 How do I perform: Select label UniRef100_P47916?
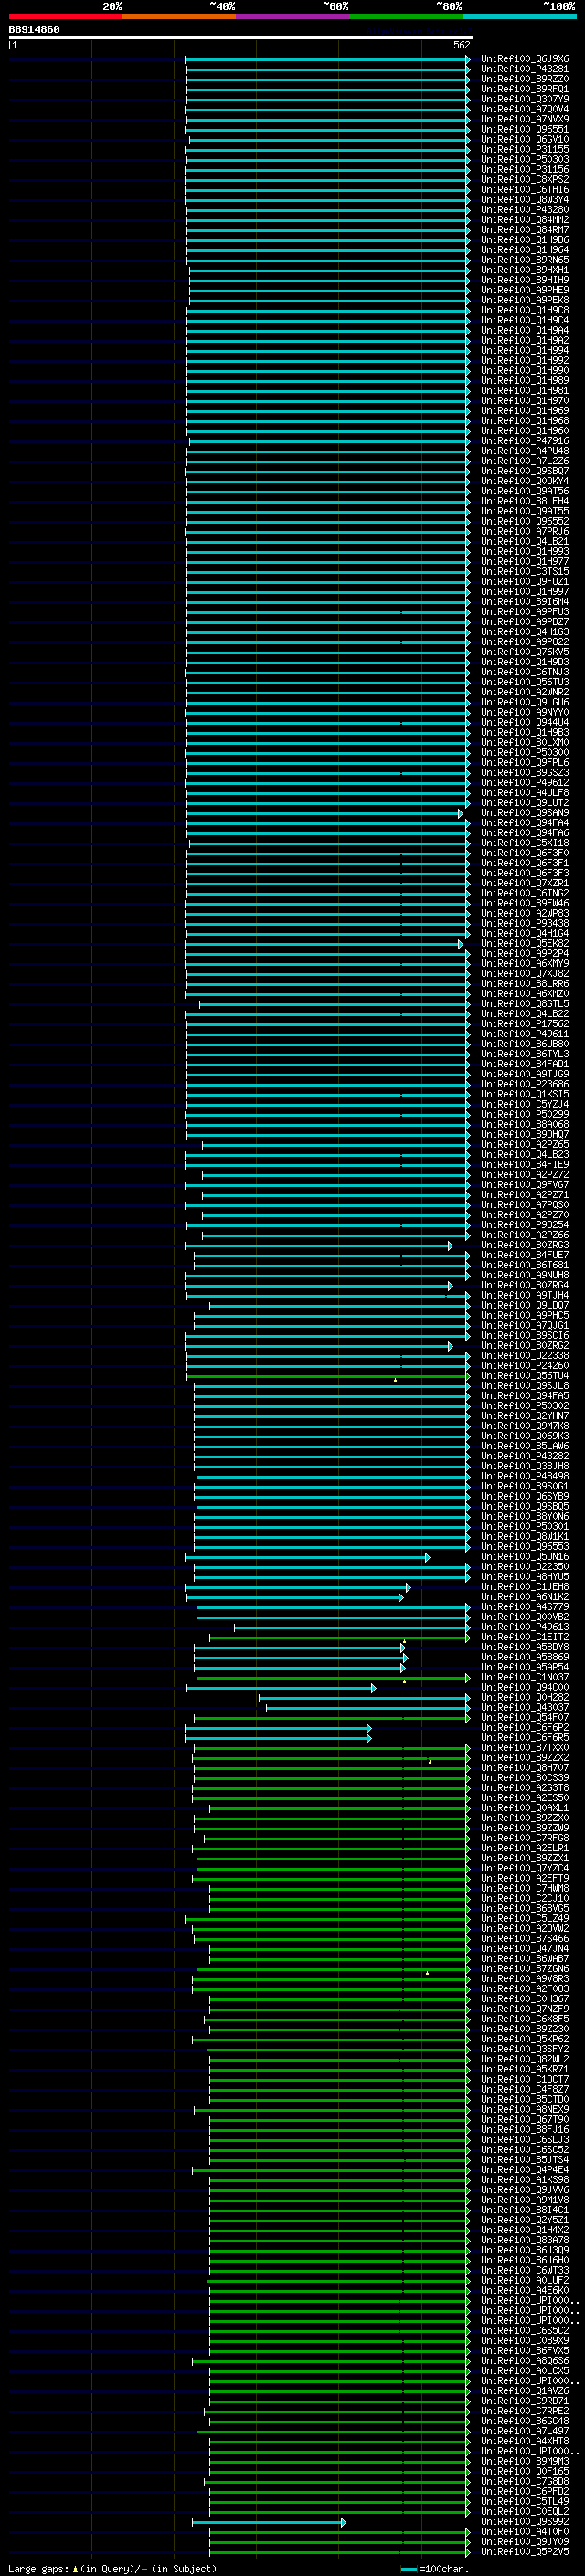pos(525,441)
